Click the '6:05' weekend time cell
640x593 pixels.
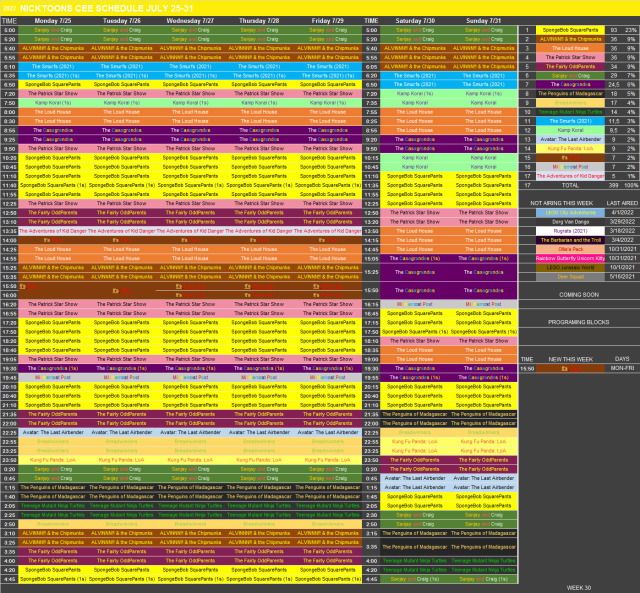[x=371, y=67]
